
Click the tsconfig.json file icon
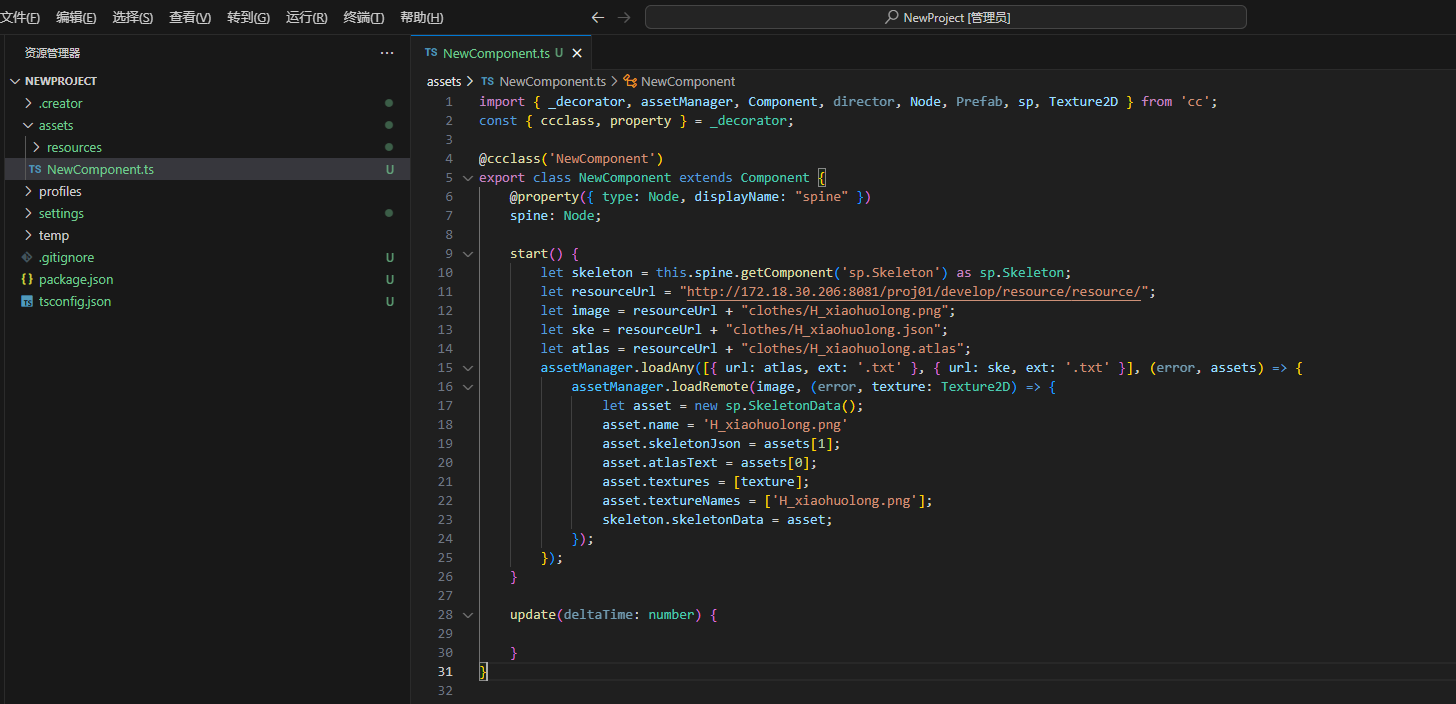(x=27, y=302)
